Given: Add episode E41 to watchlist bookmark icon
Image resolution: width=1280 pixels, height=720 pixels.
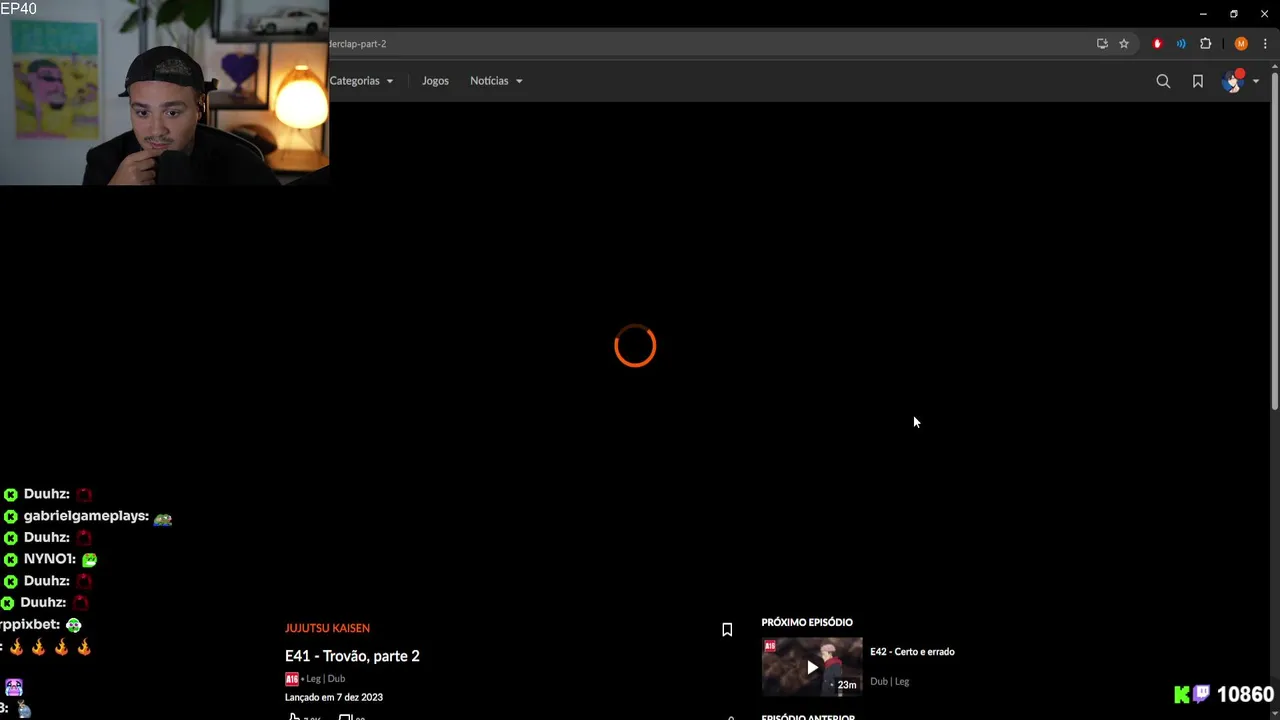Looking at the screenshot, I should [727, 629].
